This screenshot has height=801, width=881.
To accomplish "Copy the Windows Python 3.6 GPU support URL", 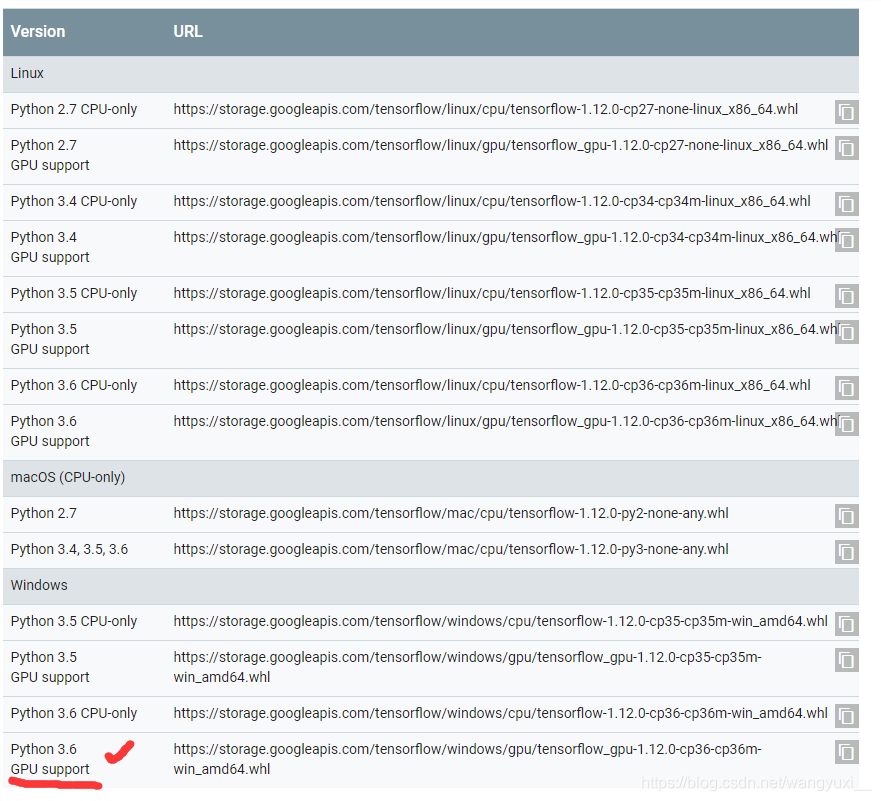I will (846, 752).
